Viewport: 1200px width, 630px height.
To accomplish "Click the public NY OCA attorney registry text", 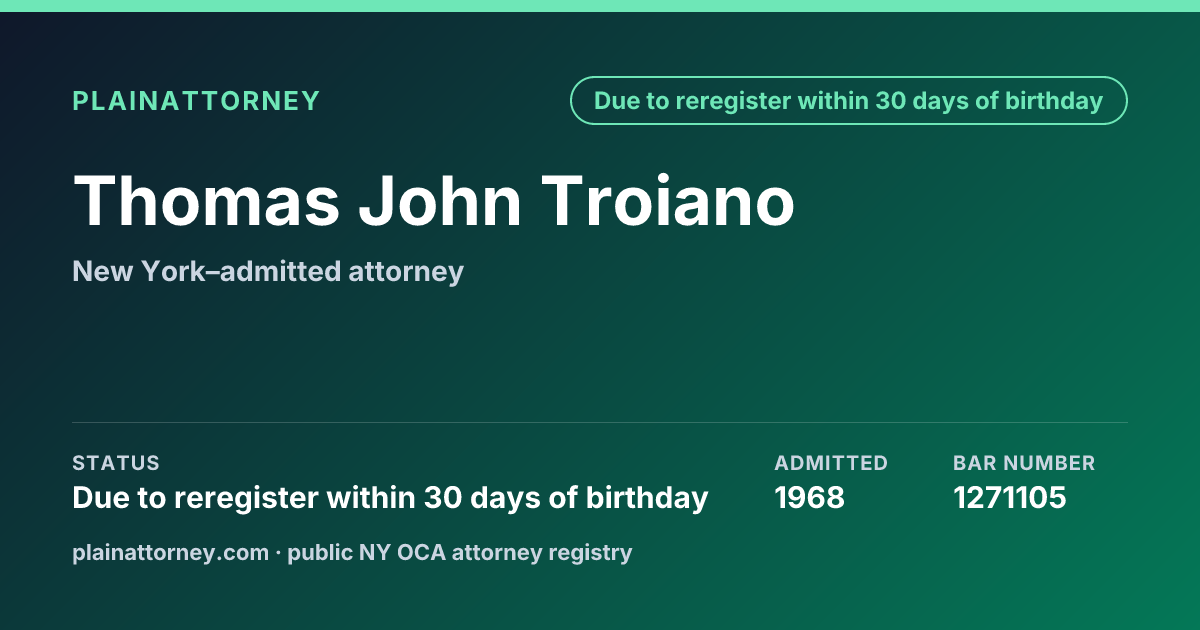I will pyautogui.click(x=460, y=552).
